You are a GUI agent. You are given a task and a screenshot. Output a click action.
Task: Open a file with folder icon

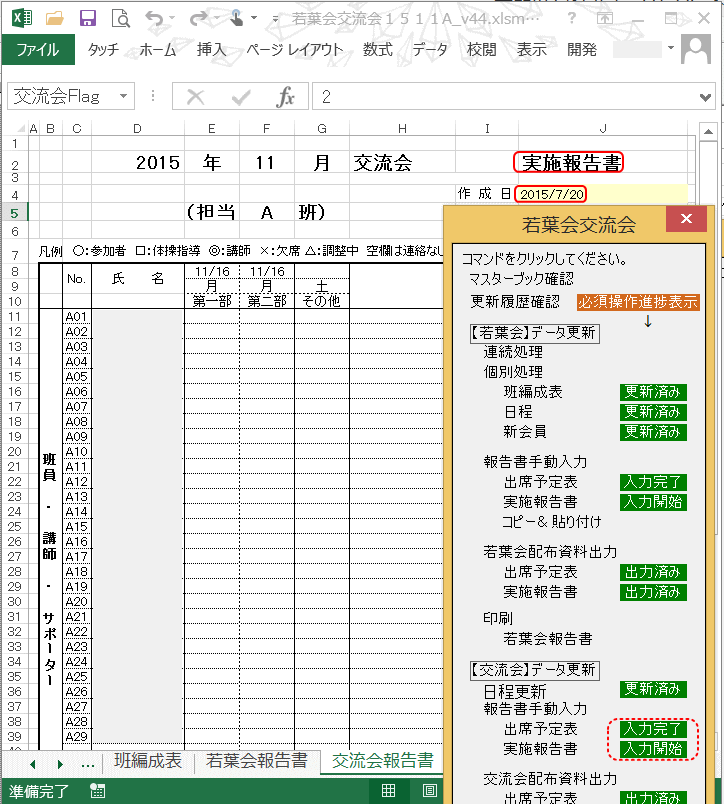tap(54, 19)
